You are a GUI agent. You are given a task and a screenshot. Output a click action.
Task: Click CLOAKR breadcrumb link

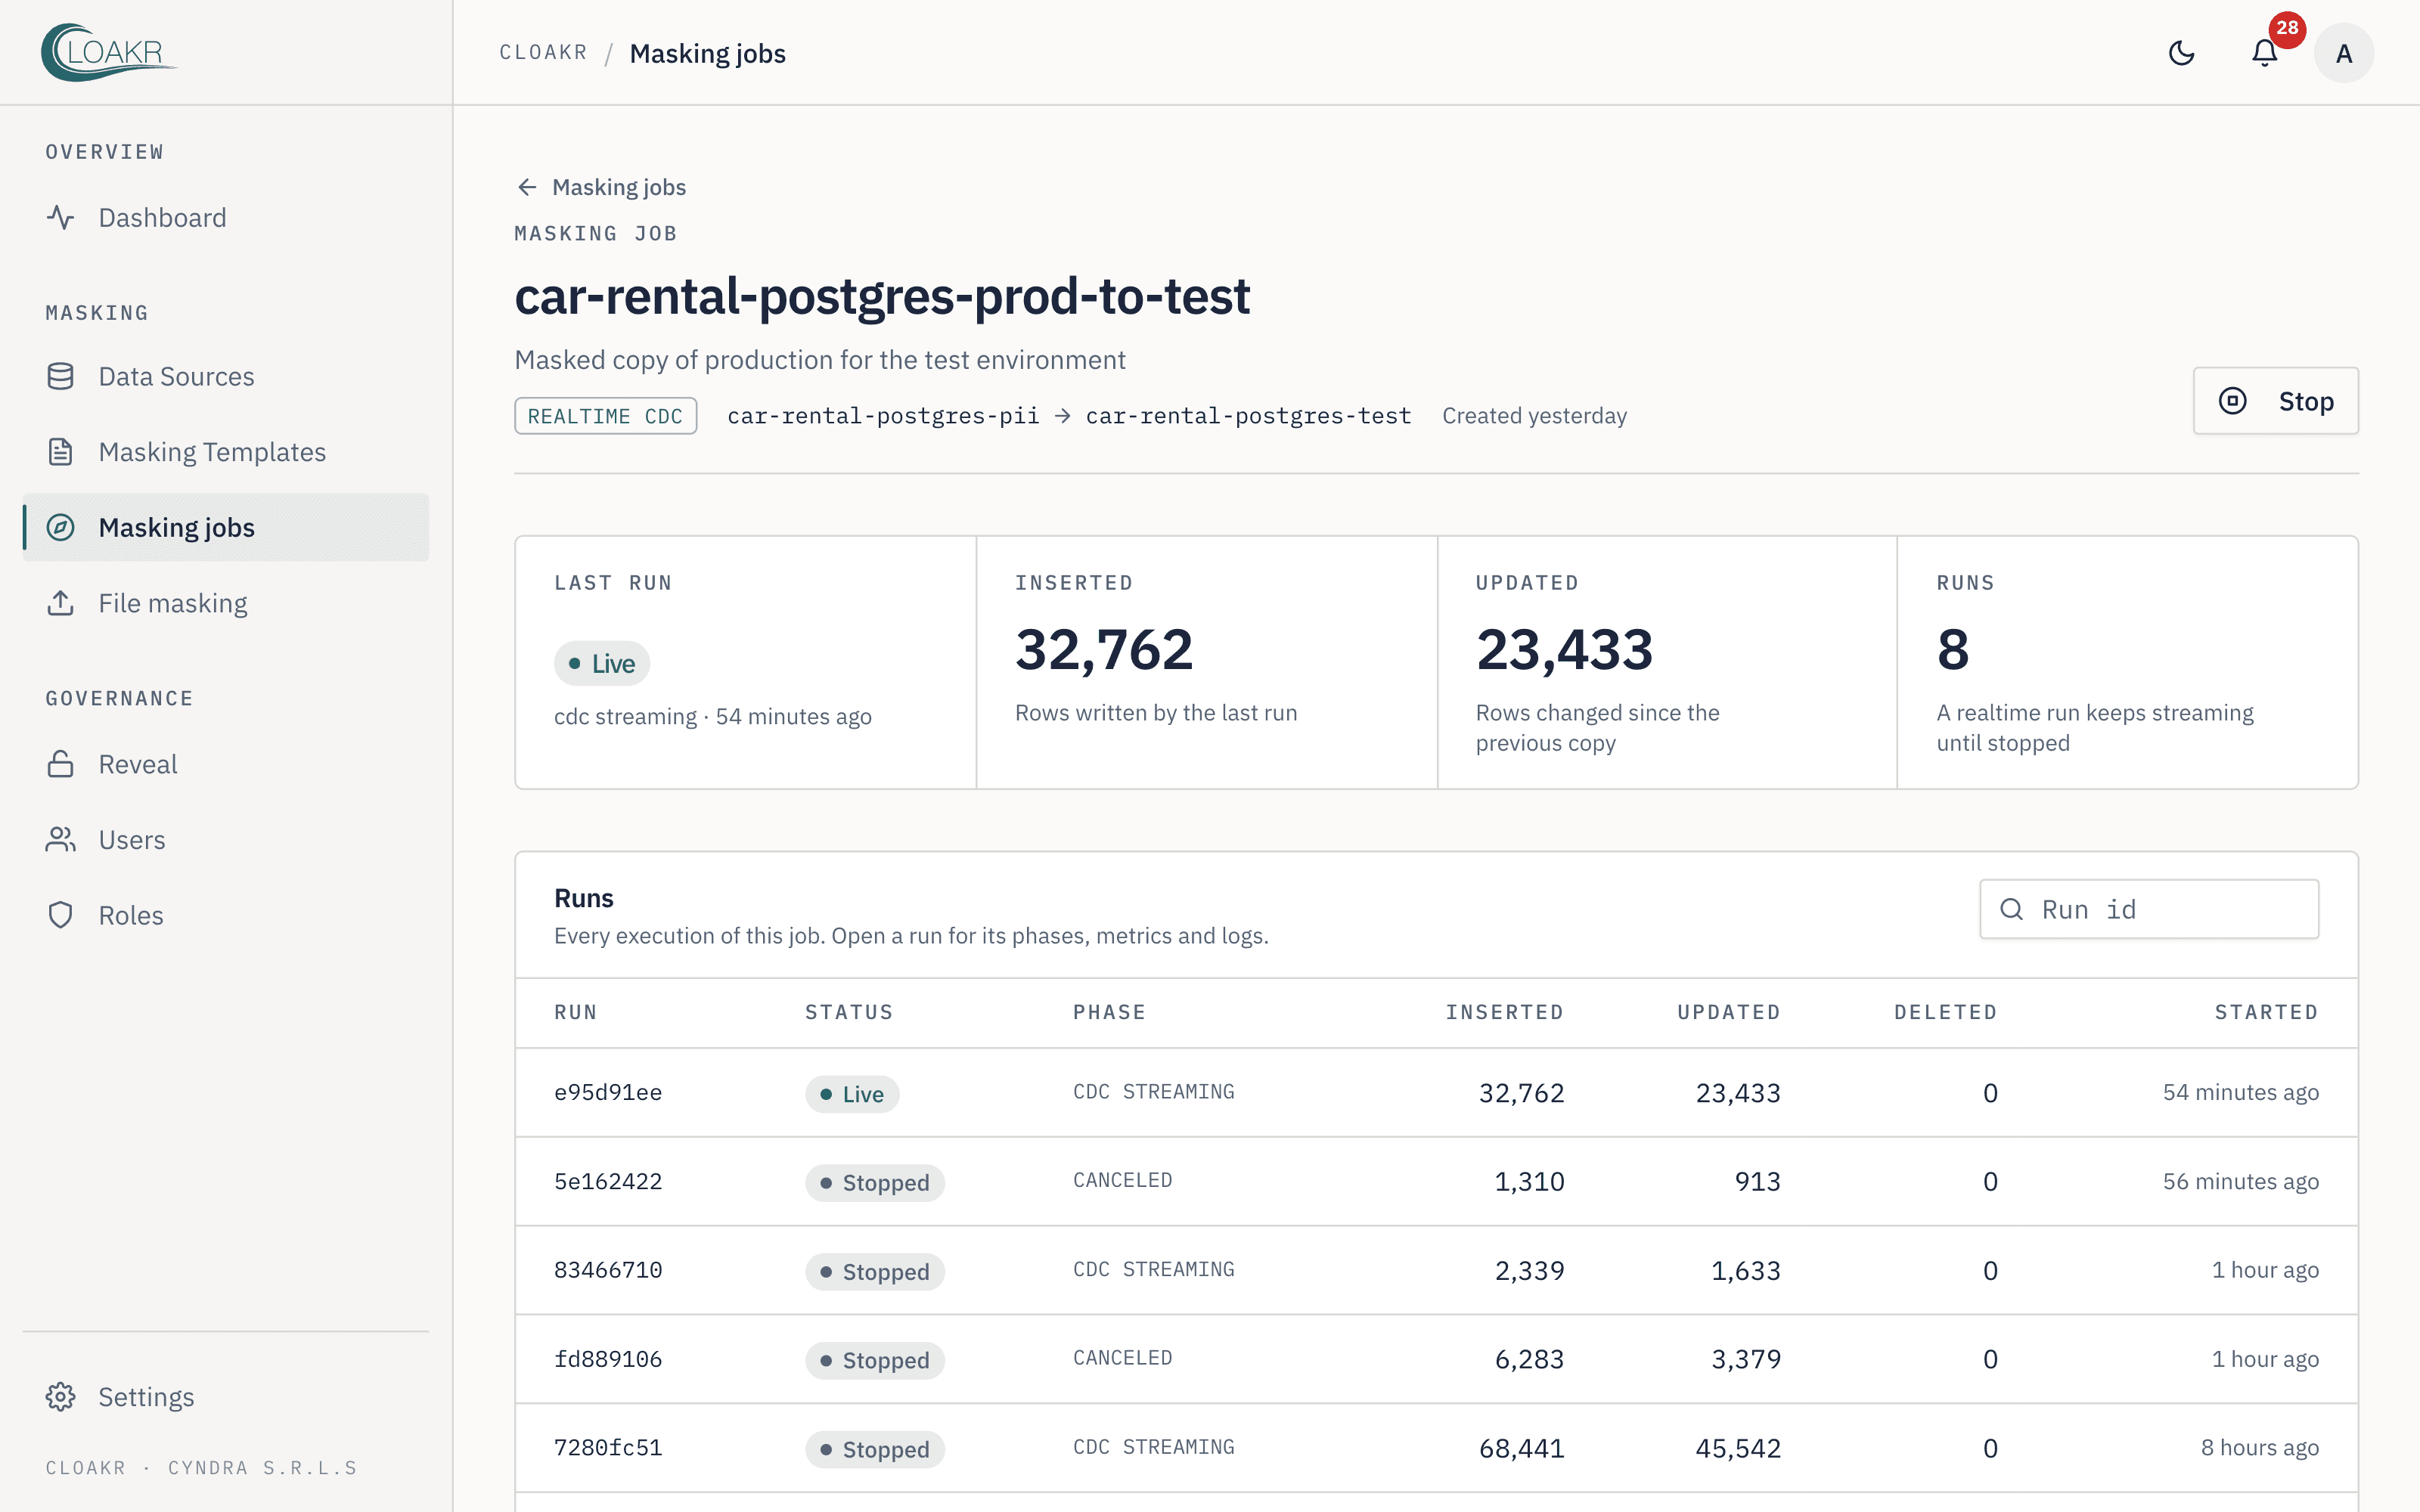543,53
